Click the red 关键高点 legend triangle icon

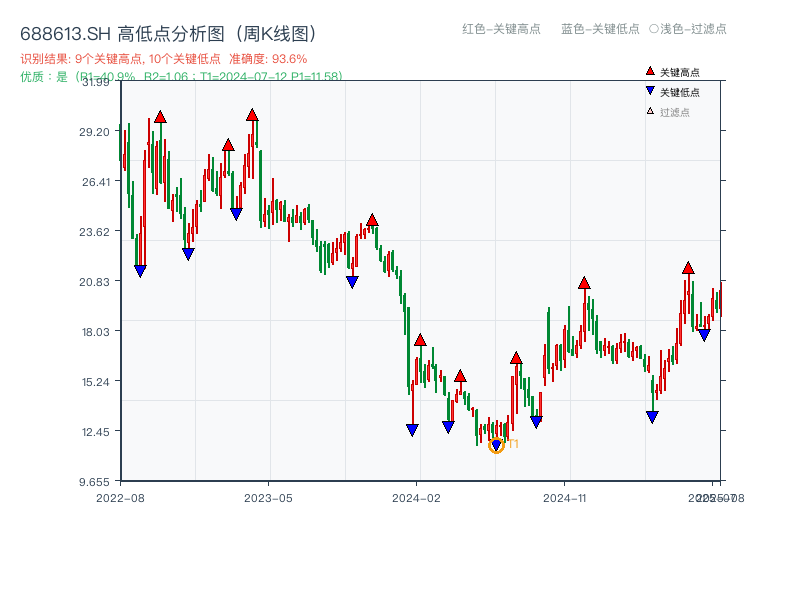pyautogui.click(x=649, y=71)
